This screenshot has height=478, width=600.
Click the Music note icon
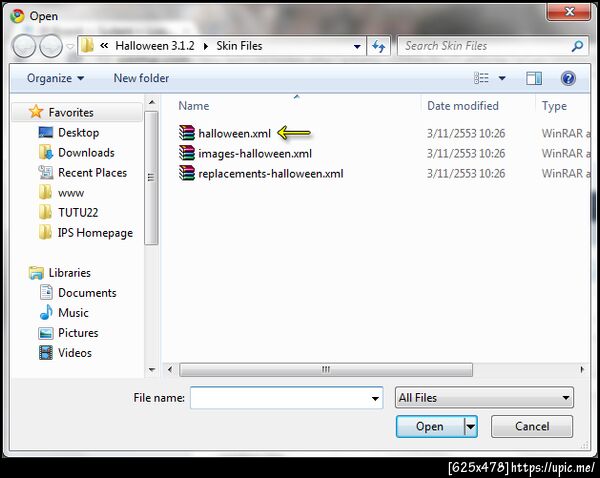[46, 312]
